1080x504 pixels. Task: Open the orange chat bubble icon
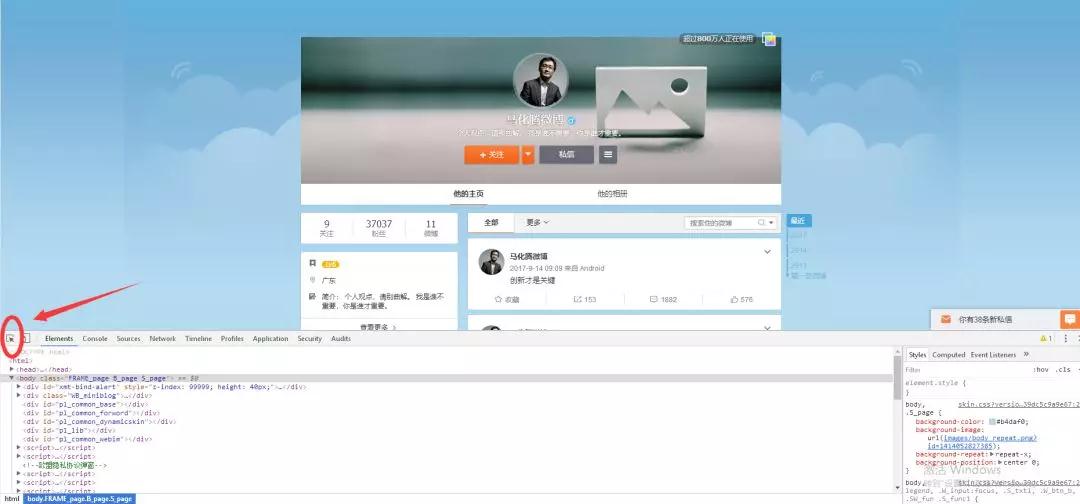coord(1070,319)
